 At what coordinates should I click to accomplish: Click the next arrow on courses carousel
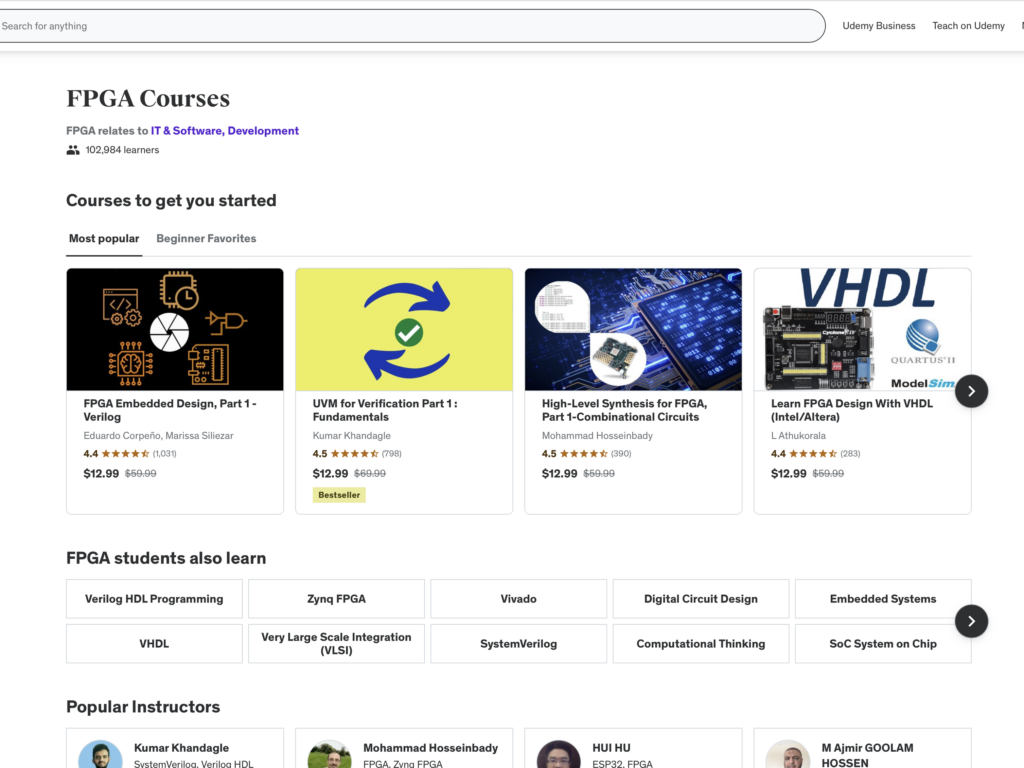[x=971, y=391]
